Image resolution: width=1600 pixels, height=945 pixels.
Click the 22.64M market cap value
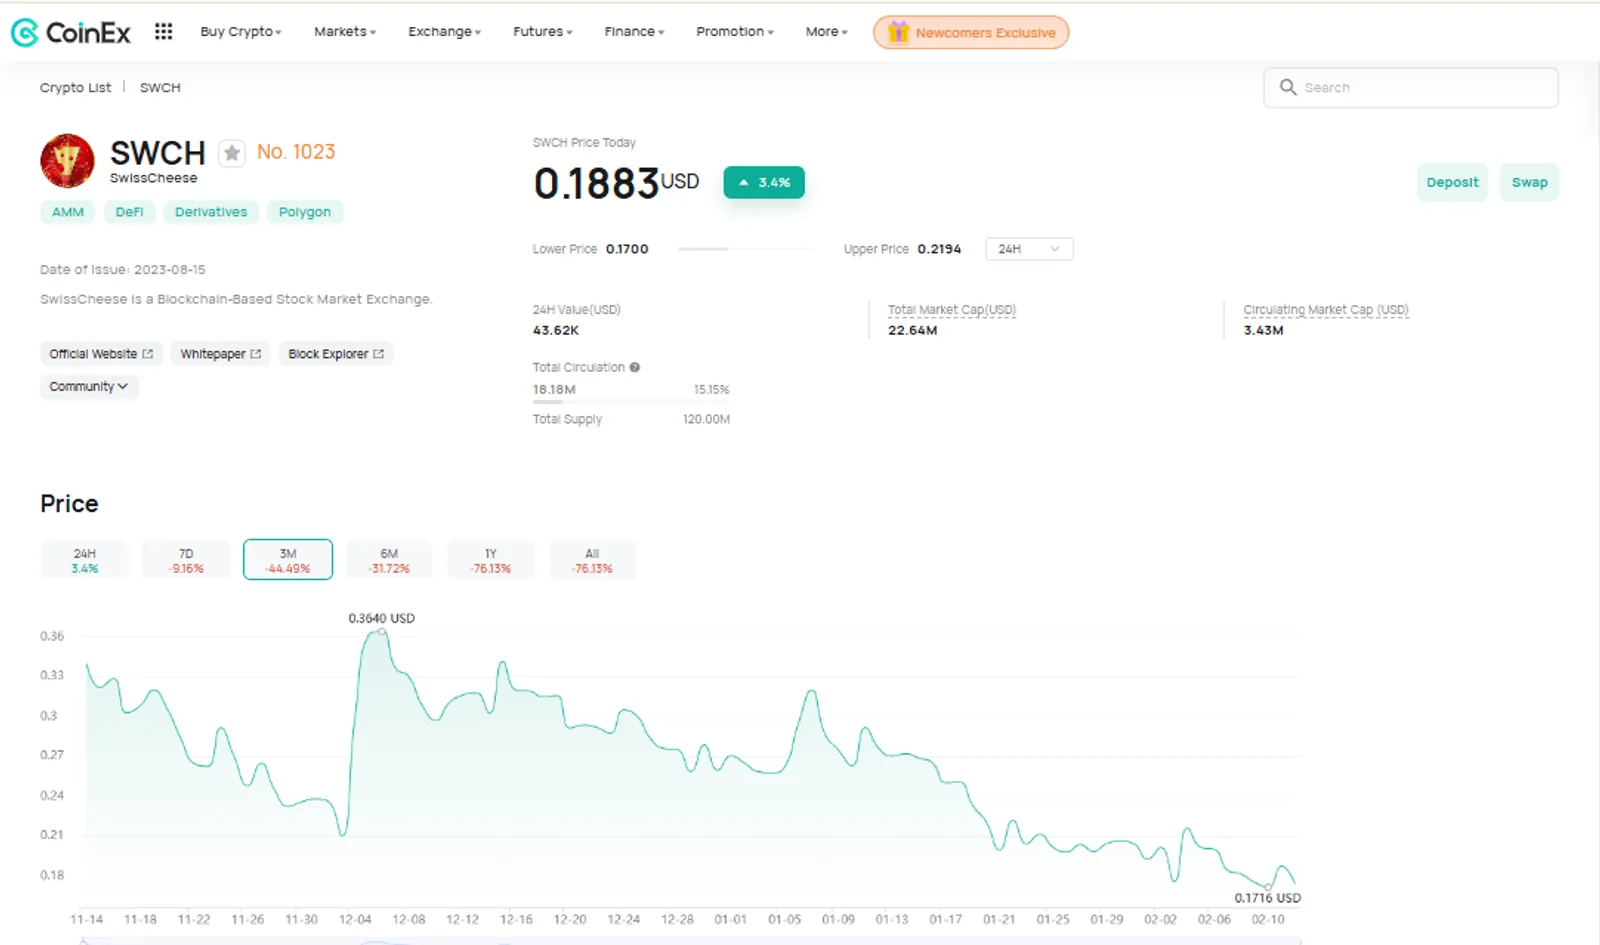coord(912,331)
